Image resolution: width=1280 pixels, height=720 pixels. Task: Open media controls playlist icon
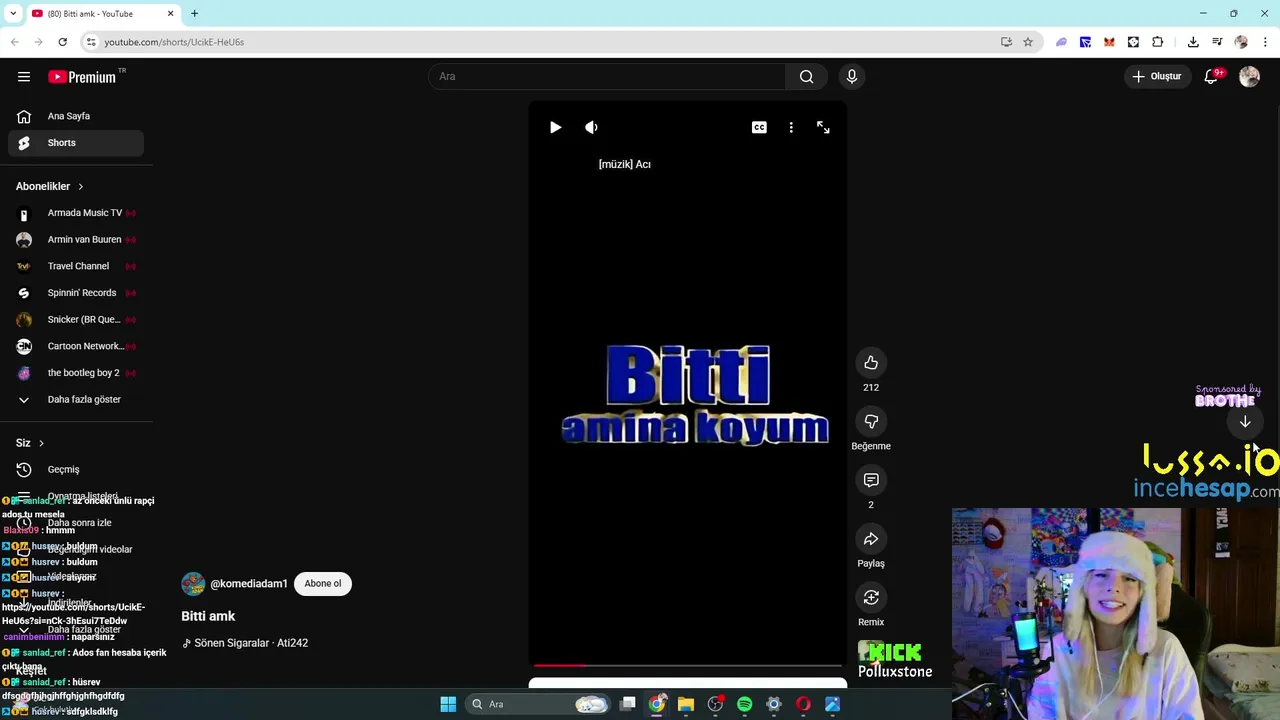pyautogui.click(x=1217, y=42)
